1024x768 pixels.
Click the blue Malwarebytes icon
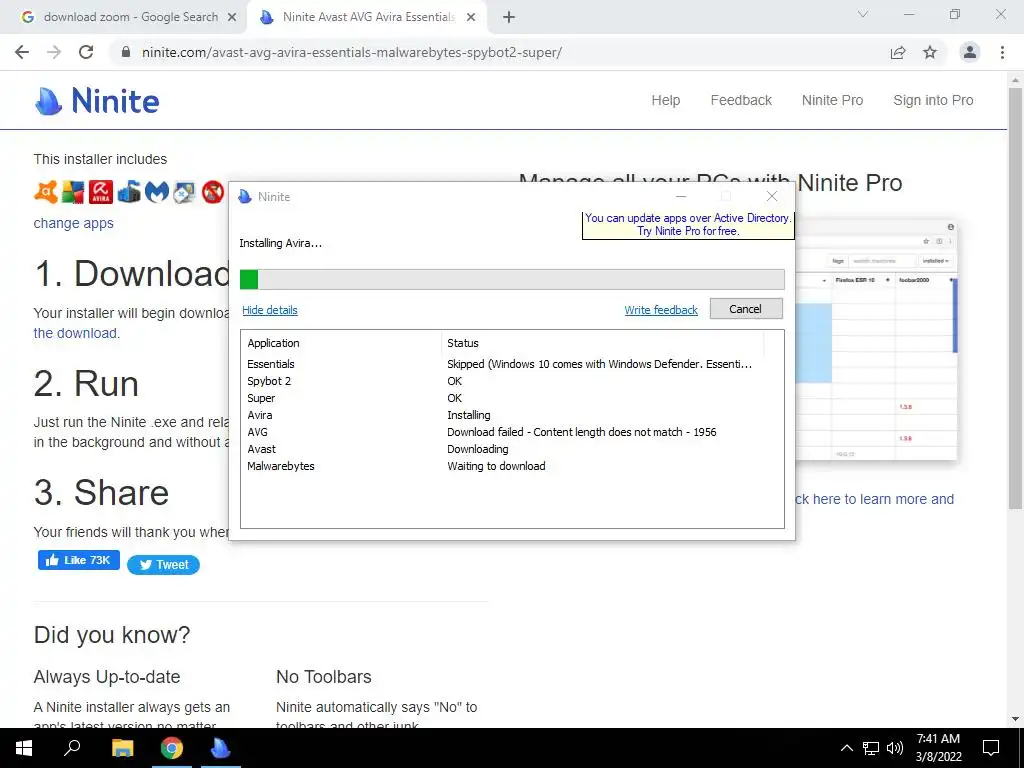pyautogui.click(x=157, y=193)
